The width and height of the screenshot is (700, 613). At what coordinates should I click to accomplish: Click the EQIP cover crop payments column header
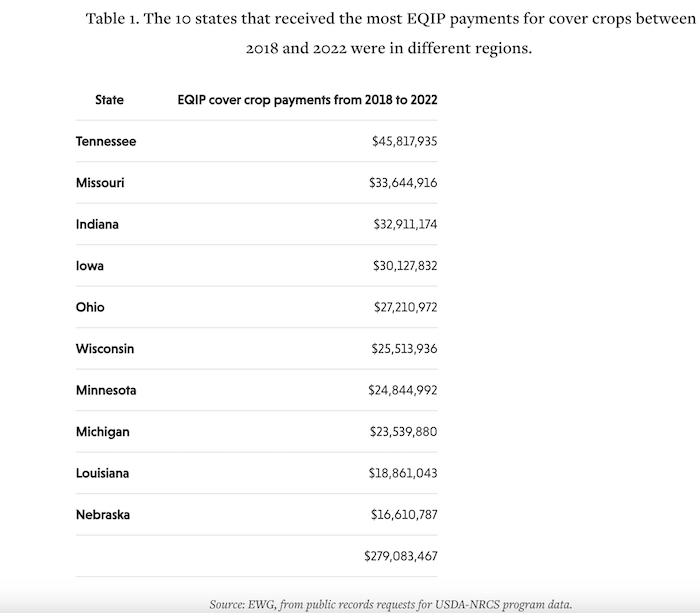307,100
